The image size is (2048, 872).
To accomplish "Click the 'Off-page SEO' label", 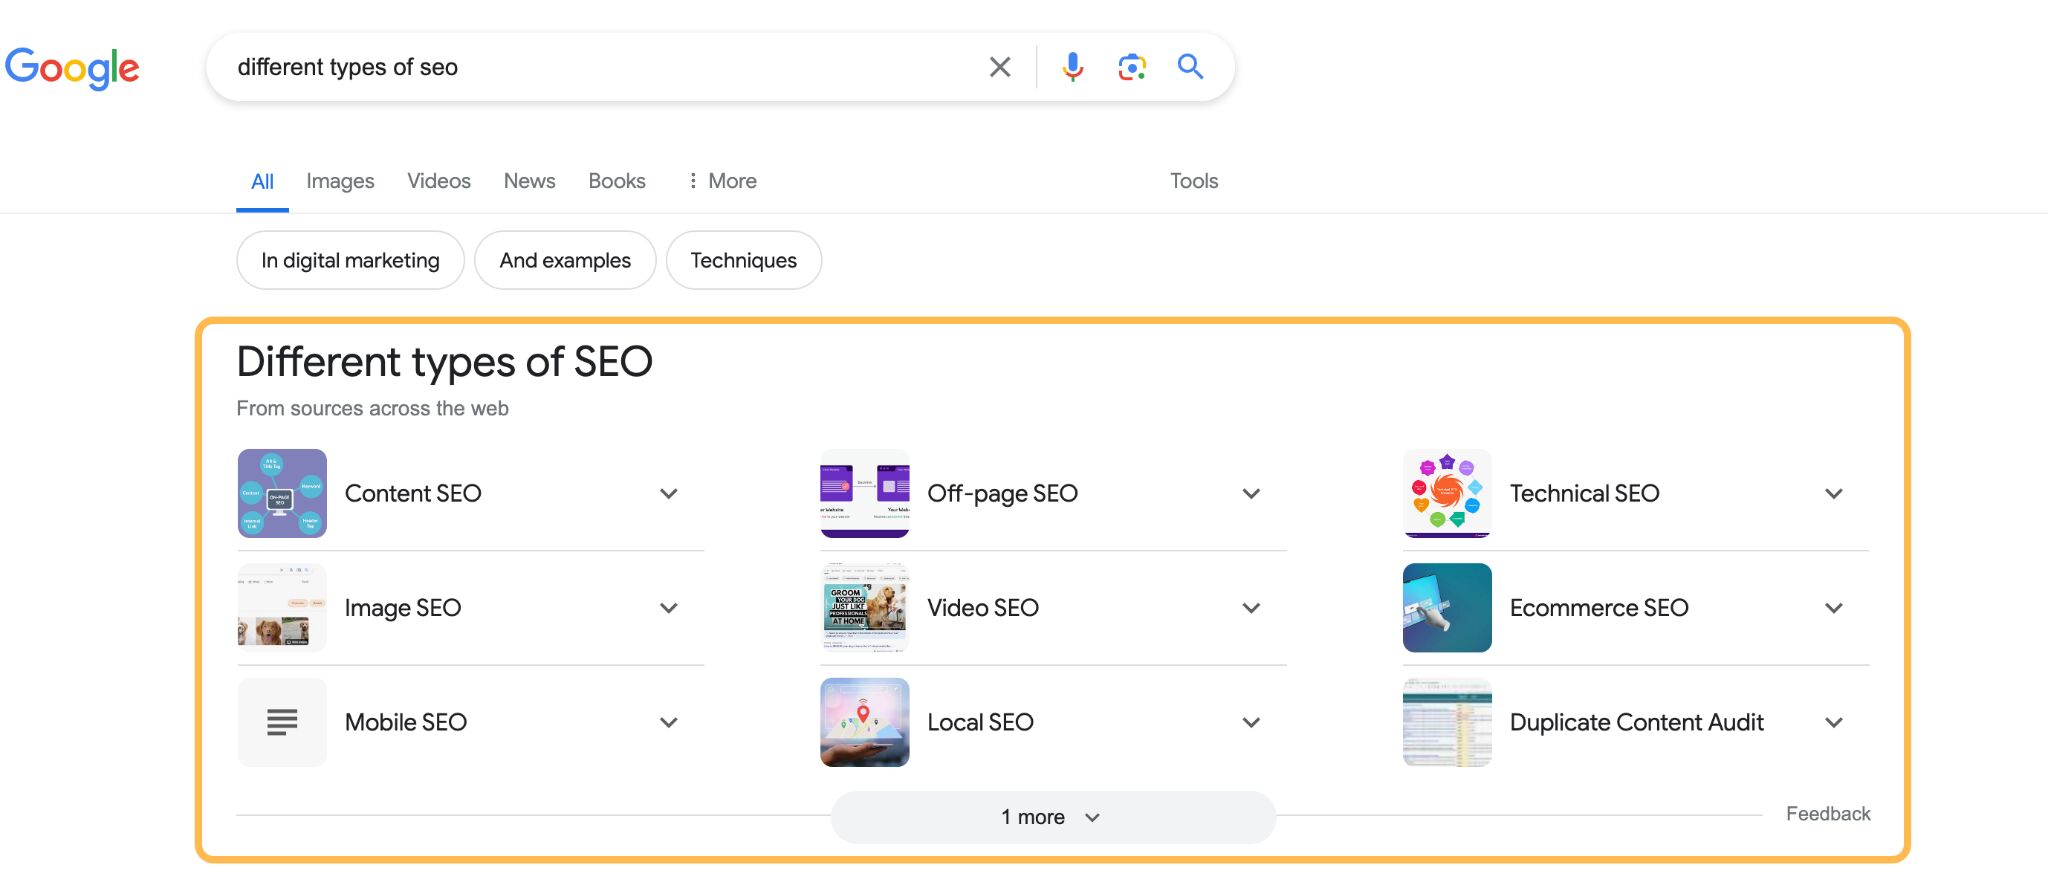I will (x=1002, y=493).
